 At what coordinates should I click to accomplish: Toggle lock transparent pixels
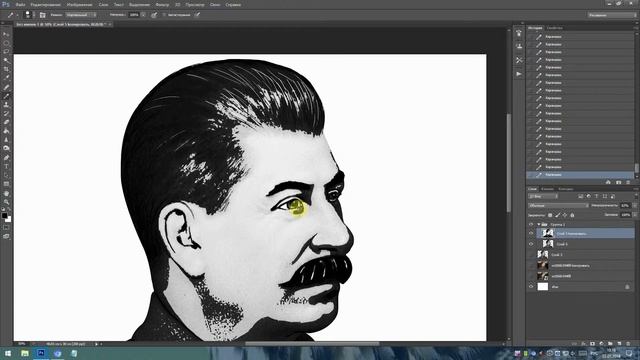coord(550,215)
